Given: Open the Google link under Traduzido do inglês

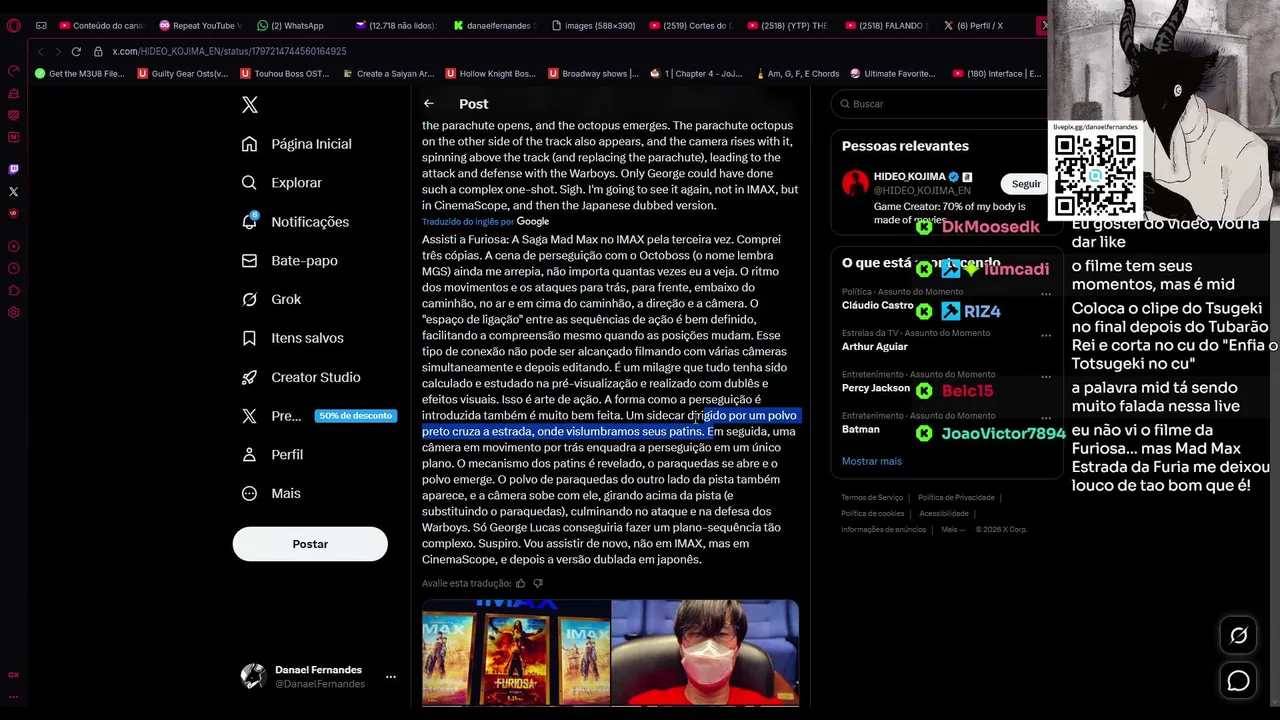Looking at the screenshot, I should [533, 221].
